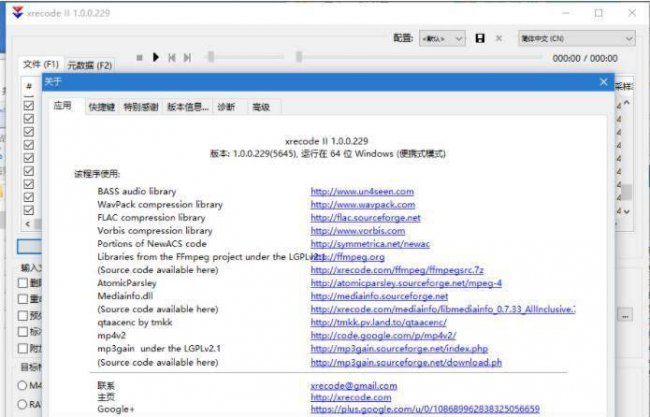Image resolution: width=650 pixels, height=417 pixels.
Task: Open the http://xrecode.com homepage link
Action: [351, 398]
